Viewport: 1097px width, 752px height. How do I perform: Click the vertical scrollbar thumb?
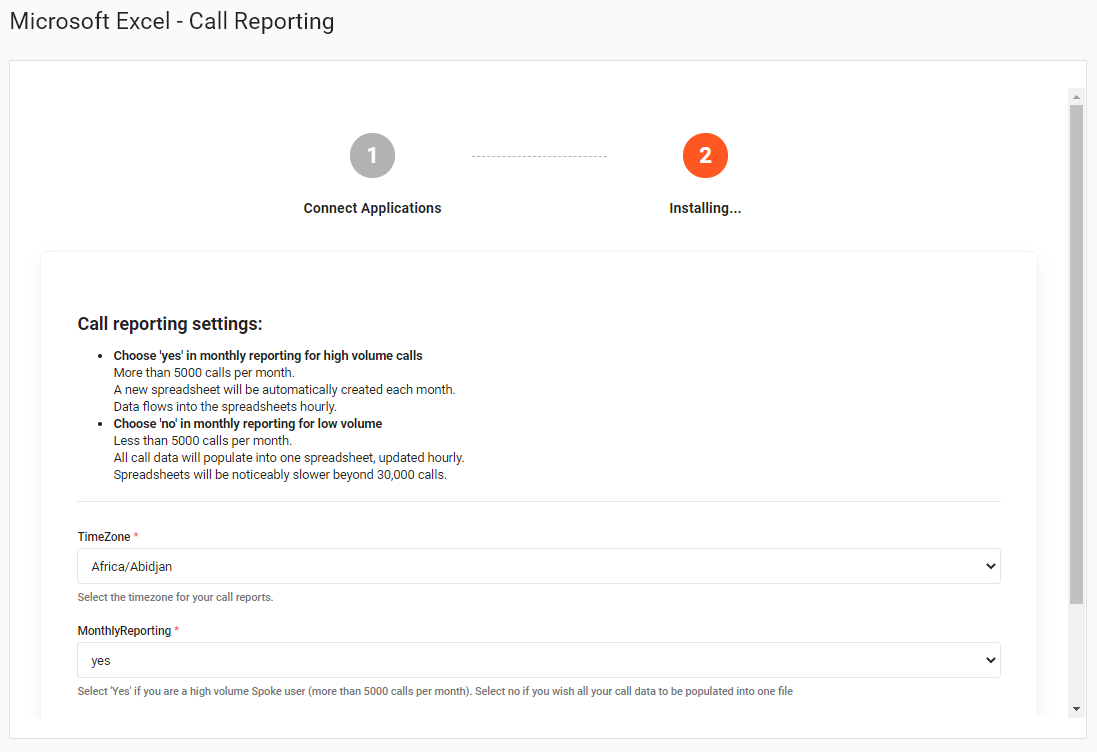pos(1076,354)
